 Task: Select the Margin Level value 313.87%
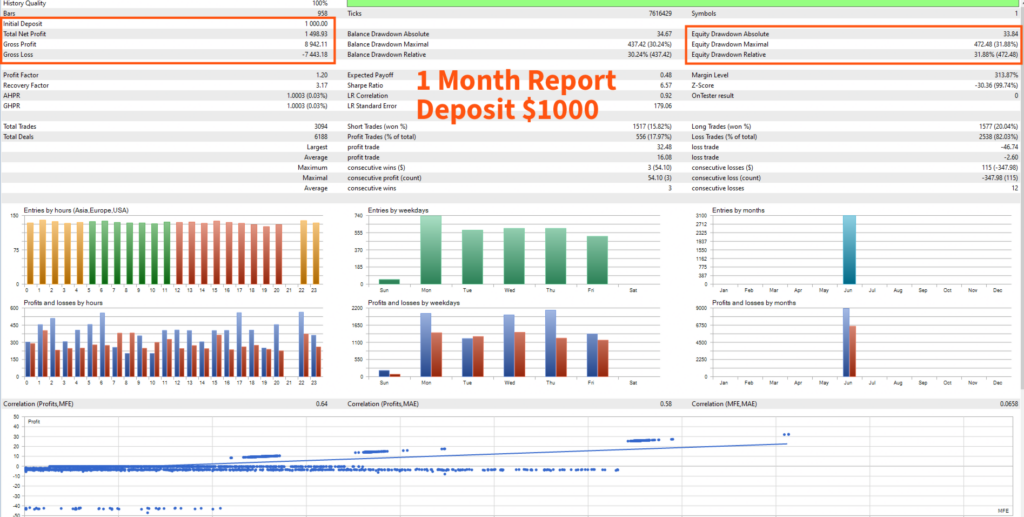[x=1006, y=75]
